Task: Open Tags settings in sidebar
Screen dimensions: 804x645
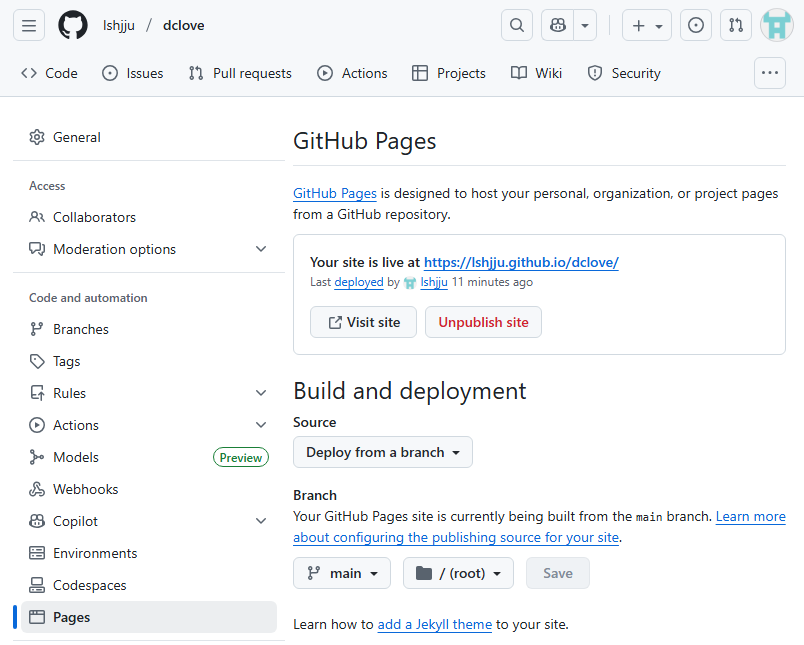Action: (149, 361)
